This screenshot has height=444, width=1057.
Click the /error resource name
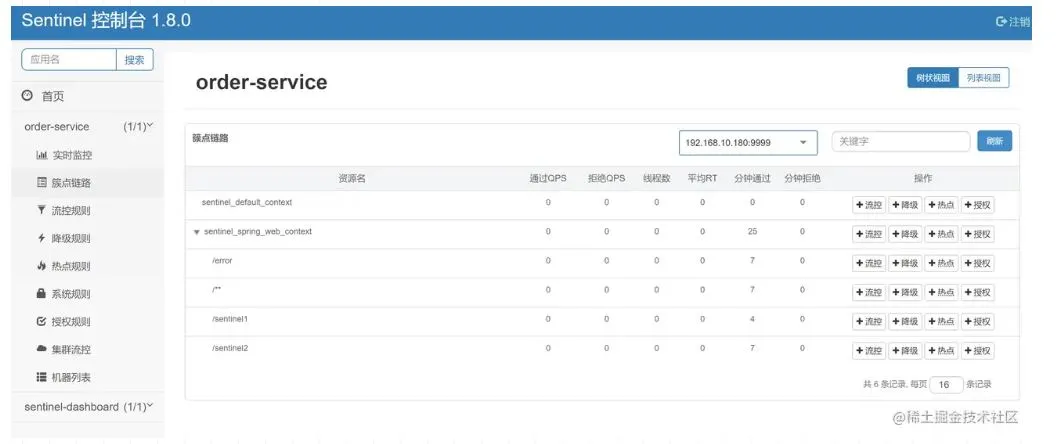tap(222, 261)
